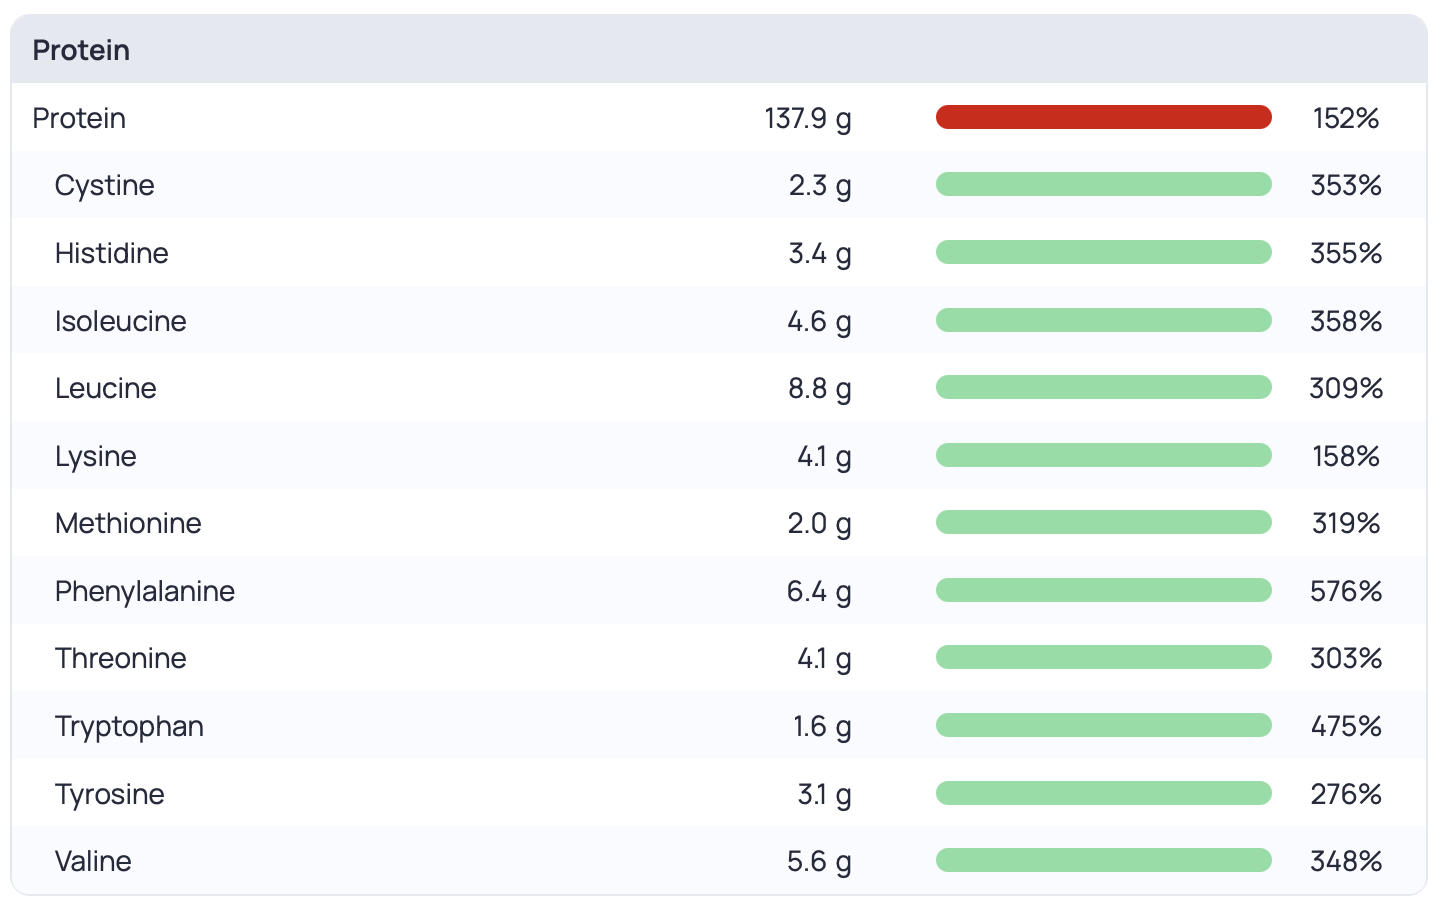Viewport: 1444px width, 910px height.
Task: Select the Isoleucine nutrient name
Action: coord(120,321)
